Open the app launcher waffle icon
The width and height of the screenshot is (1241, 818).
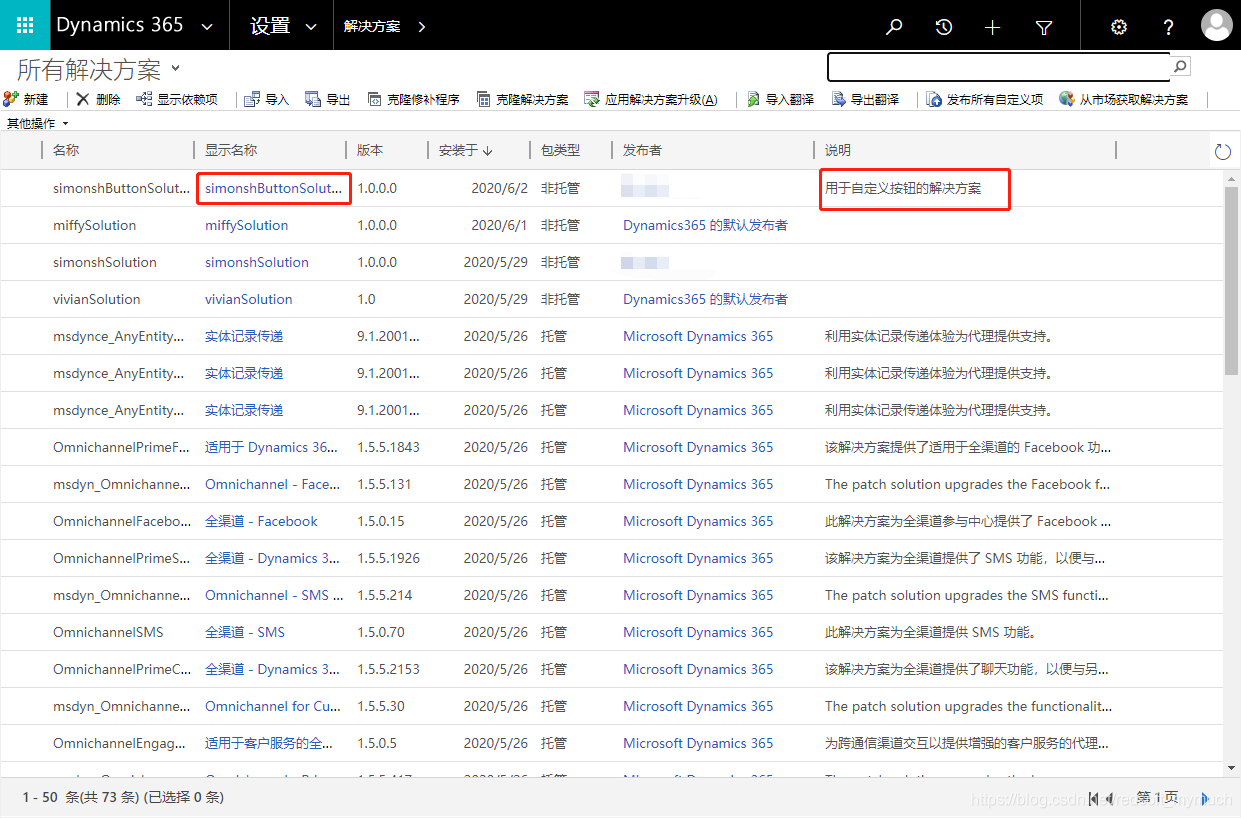[x=25, y=25]
